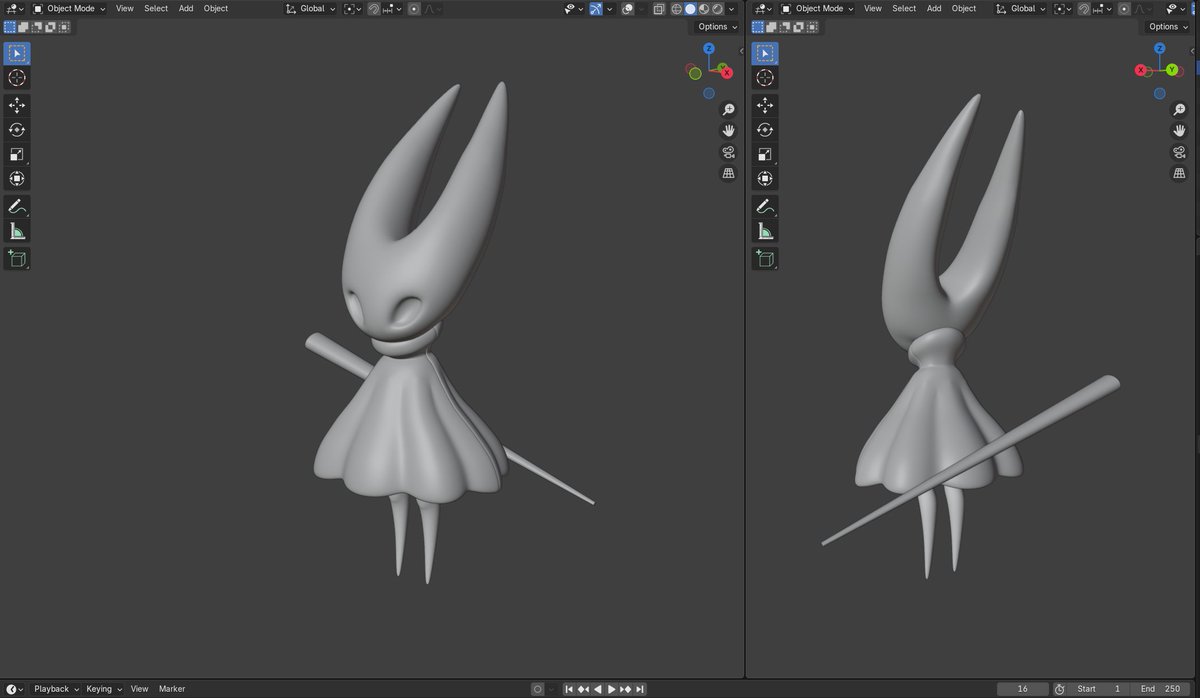Select the Scale tool in left viewport
Image resolution: width=1200 pixels, height=698 pixels.
point(17,154)
